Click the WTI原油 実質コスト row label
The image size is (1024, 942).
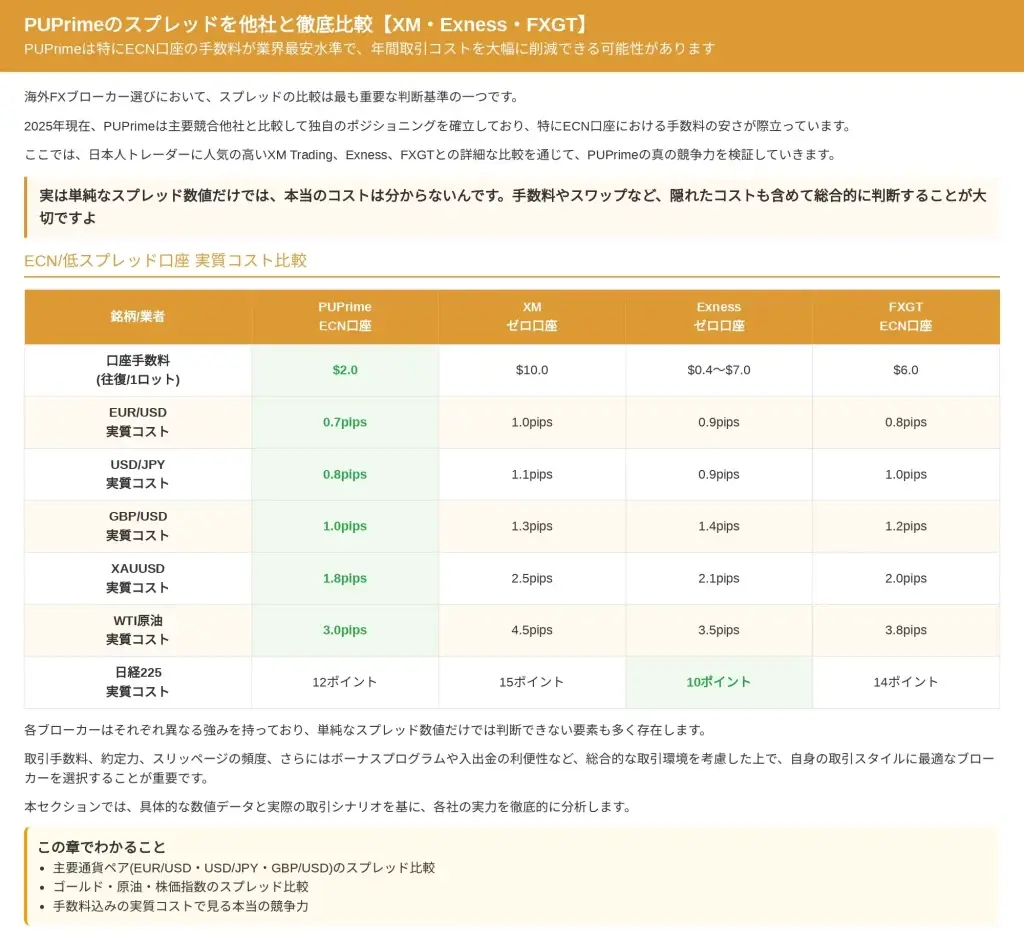138,630
